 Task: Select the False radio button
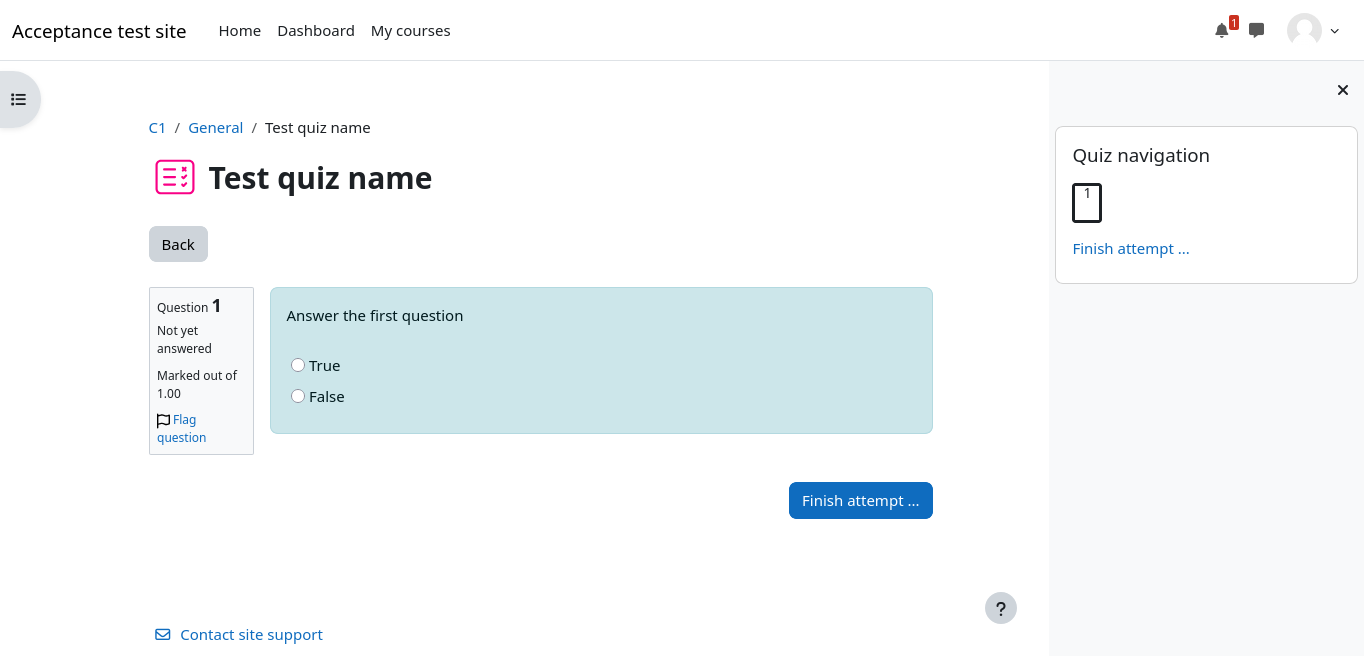pos(298,396)
